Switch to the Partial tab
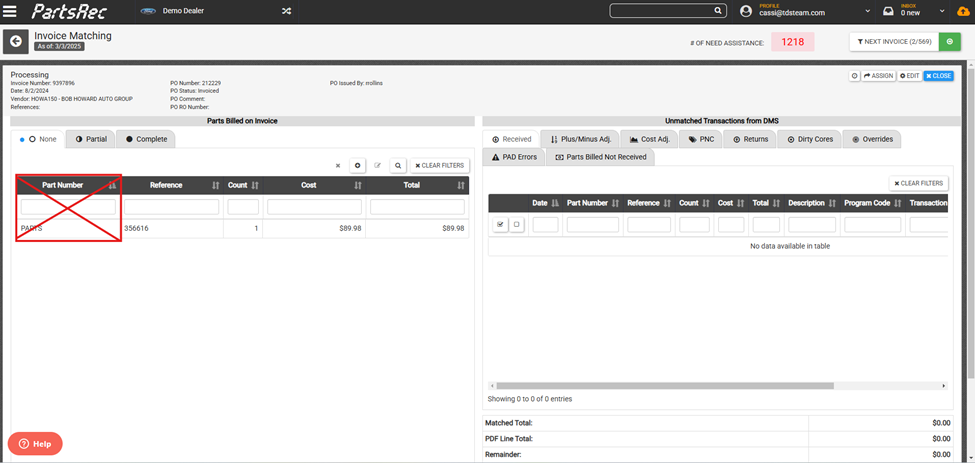The width and height of the screenshot is (975, 463). pos(91,139)
